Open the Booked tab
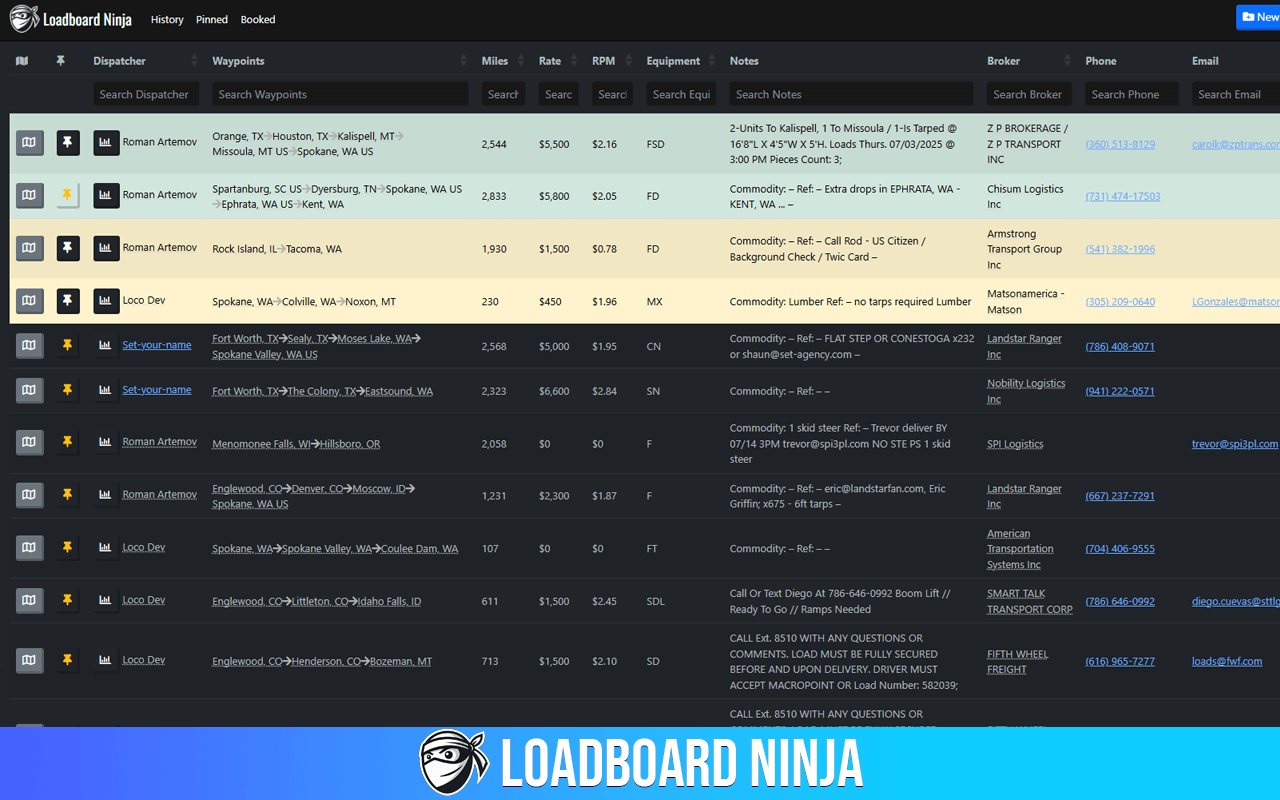The height and width of the screenshot is (800, 1280). click(x=258, y=20)
